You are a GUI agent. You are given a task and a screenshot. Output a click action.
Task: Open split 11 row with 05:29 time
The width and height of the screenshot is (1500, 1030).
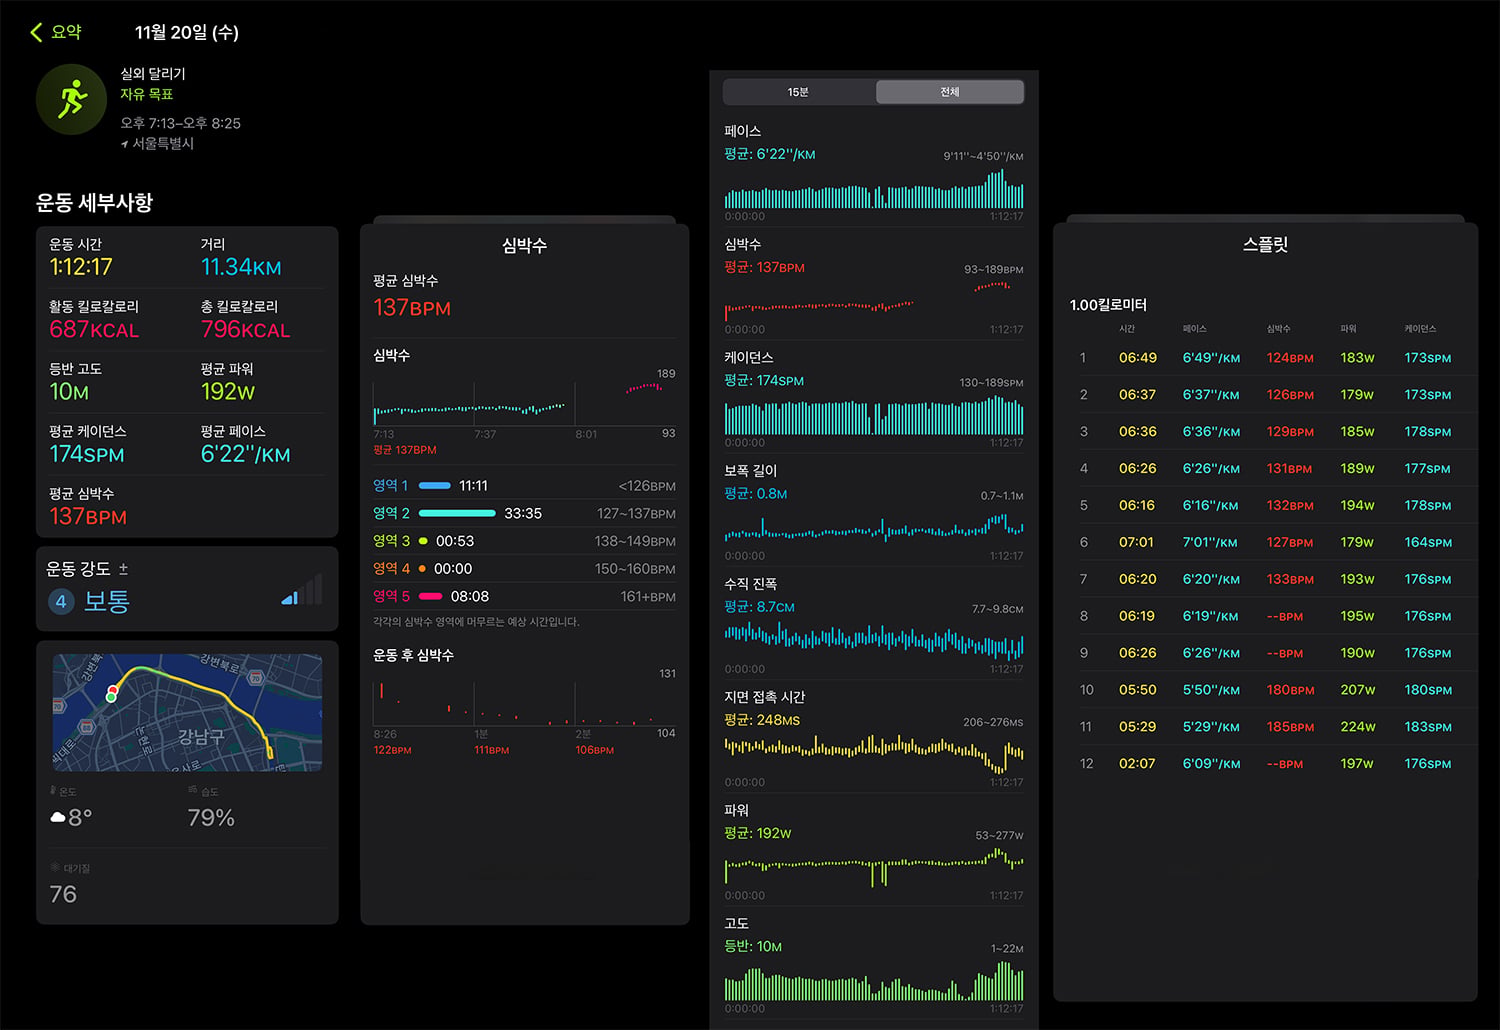1265,727
